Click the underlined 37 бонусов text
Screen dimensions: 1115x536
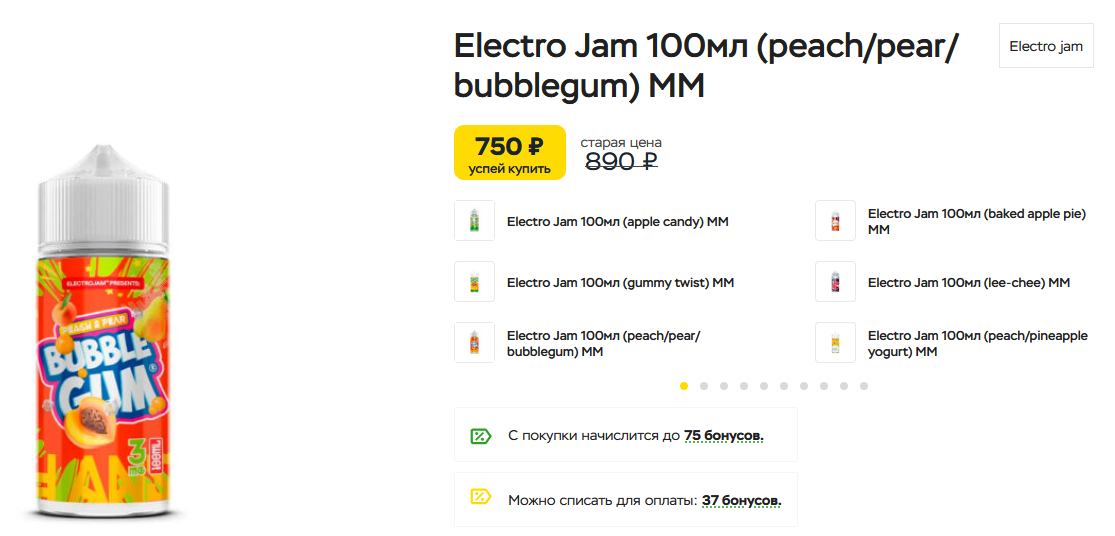point(741,499)
